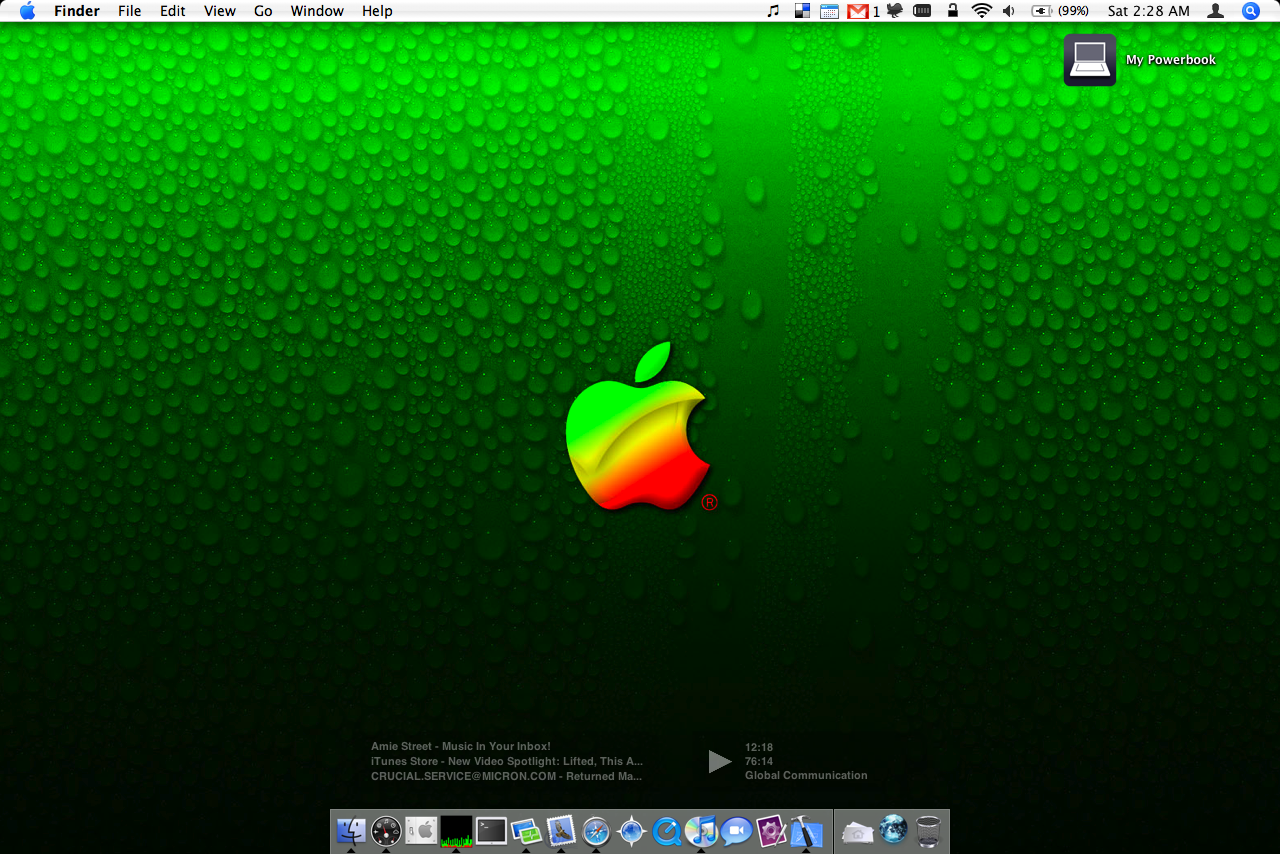
Task: Open Spotlight search magnifier
Action: click(x=1251, y=11)
